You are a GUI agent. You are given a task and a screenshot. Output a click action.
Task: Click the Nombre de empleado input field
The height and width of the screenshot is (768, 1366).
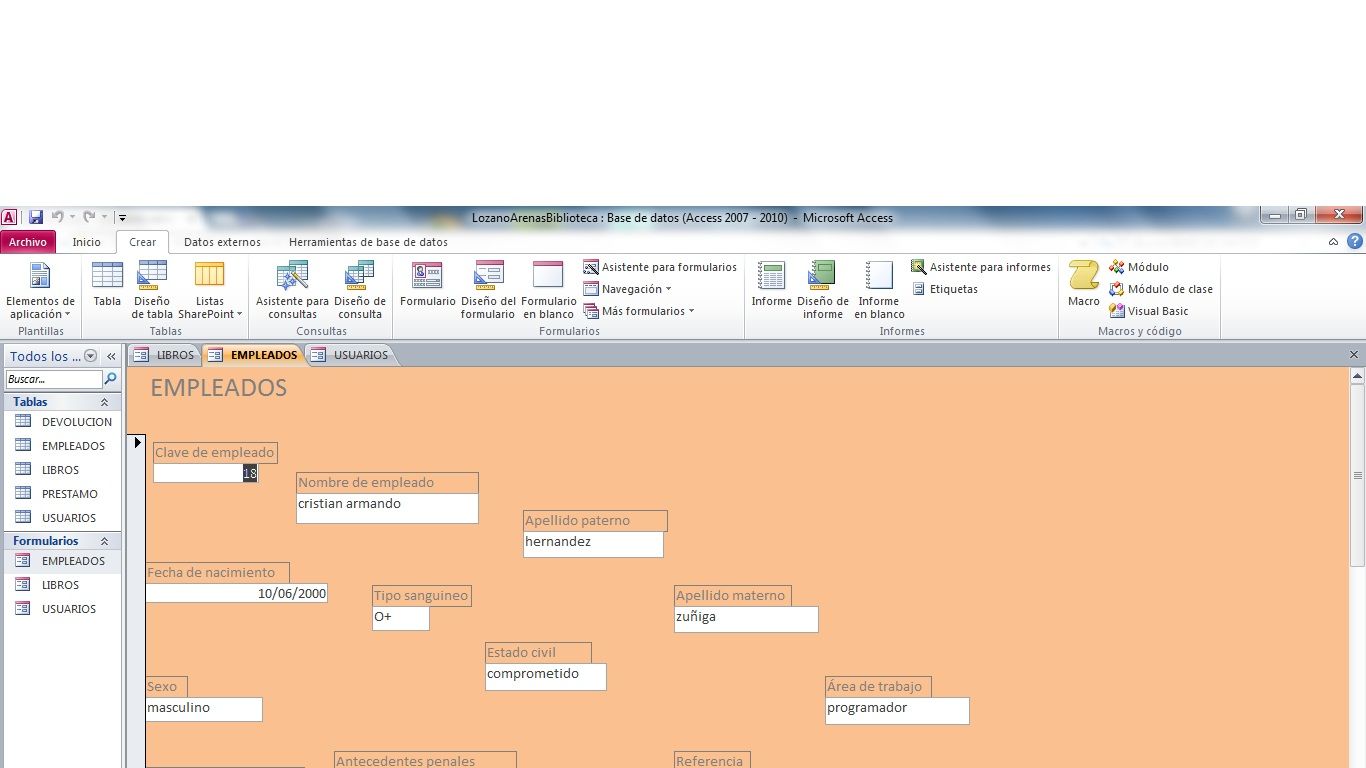(387, 508)
